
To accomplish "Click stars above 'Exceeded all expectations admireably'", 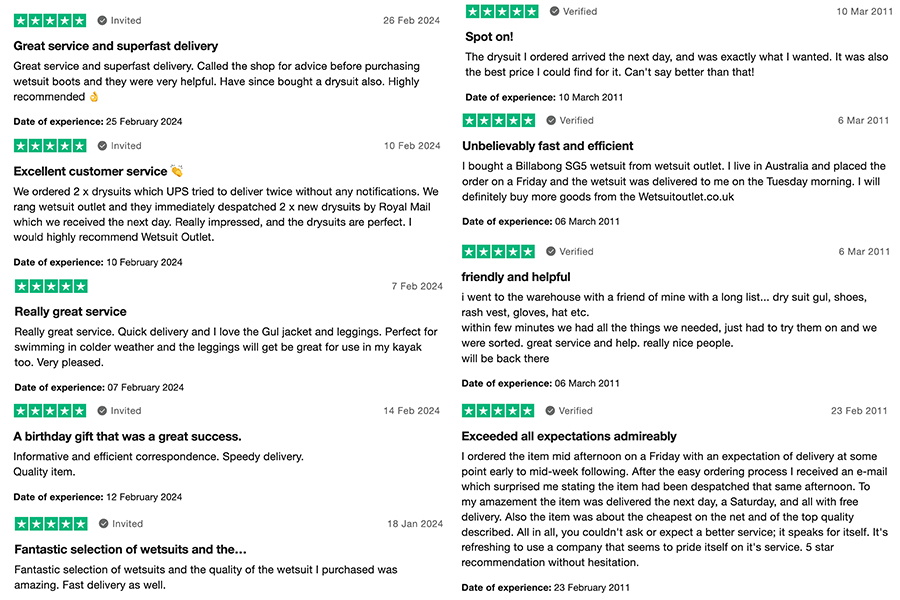I will coord(498,411).
